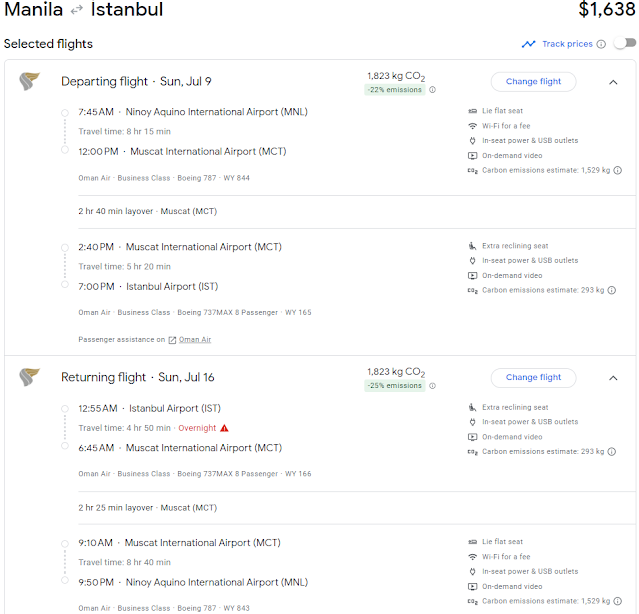Click info icon beside -25% emissions
The width and height of the screenshot is (639, 614).
click(x=432, y=386)
